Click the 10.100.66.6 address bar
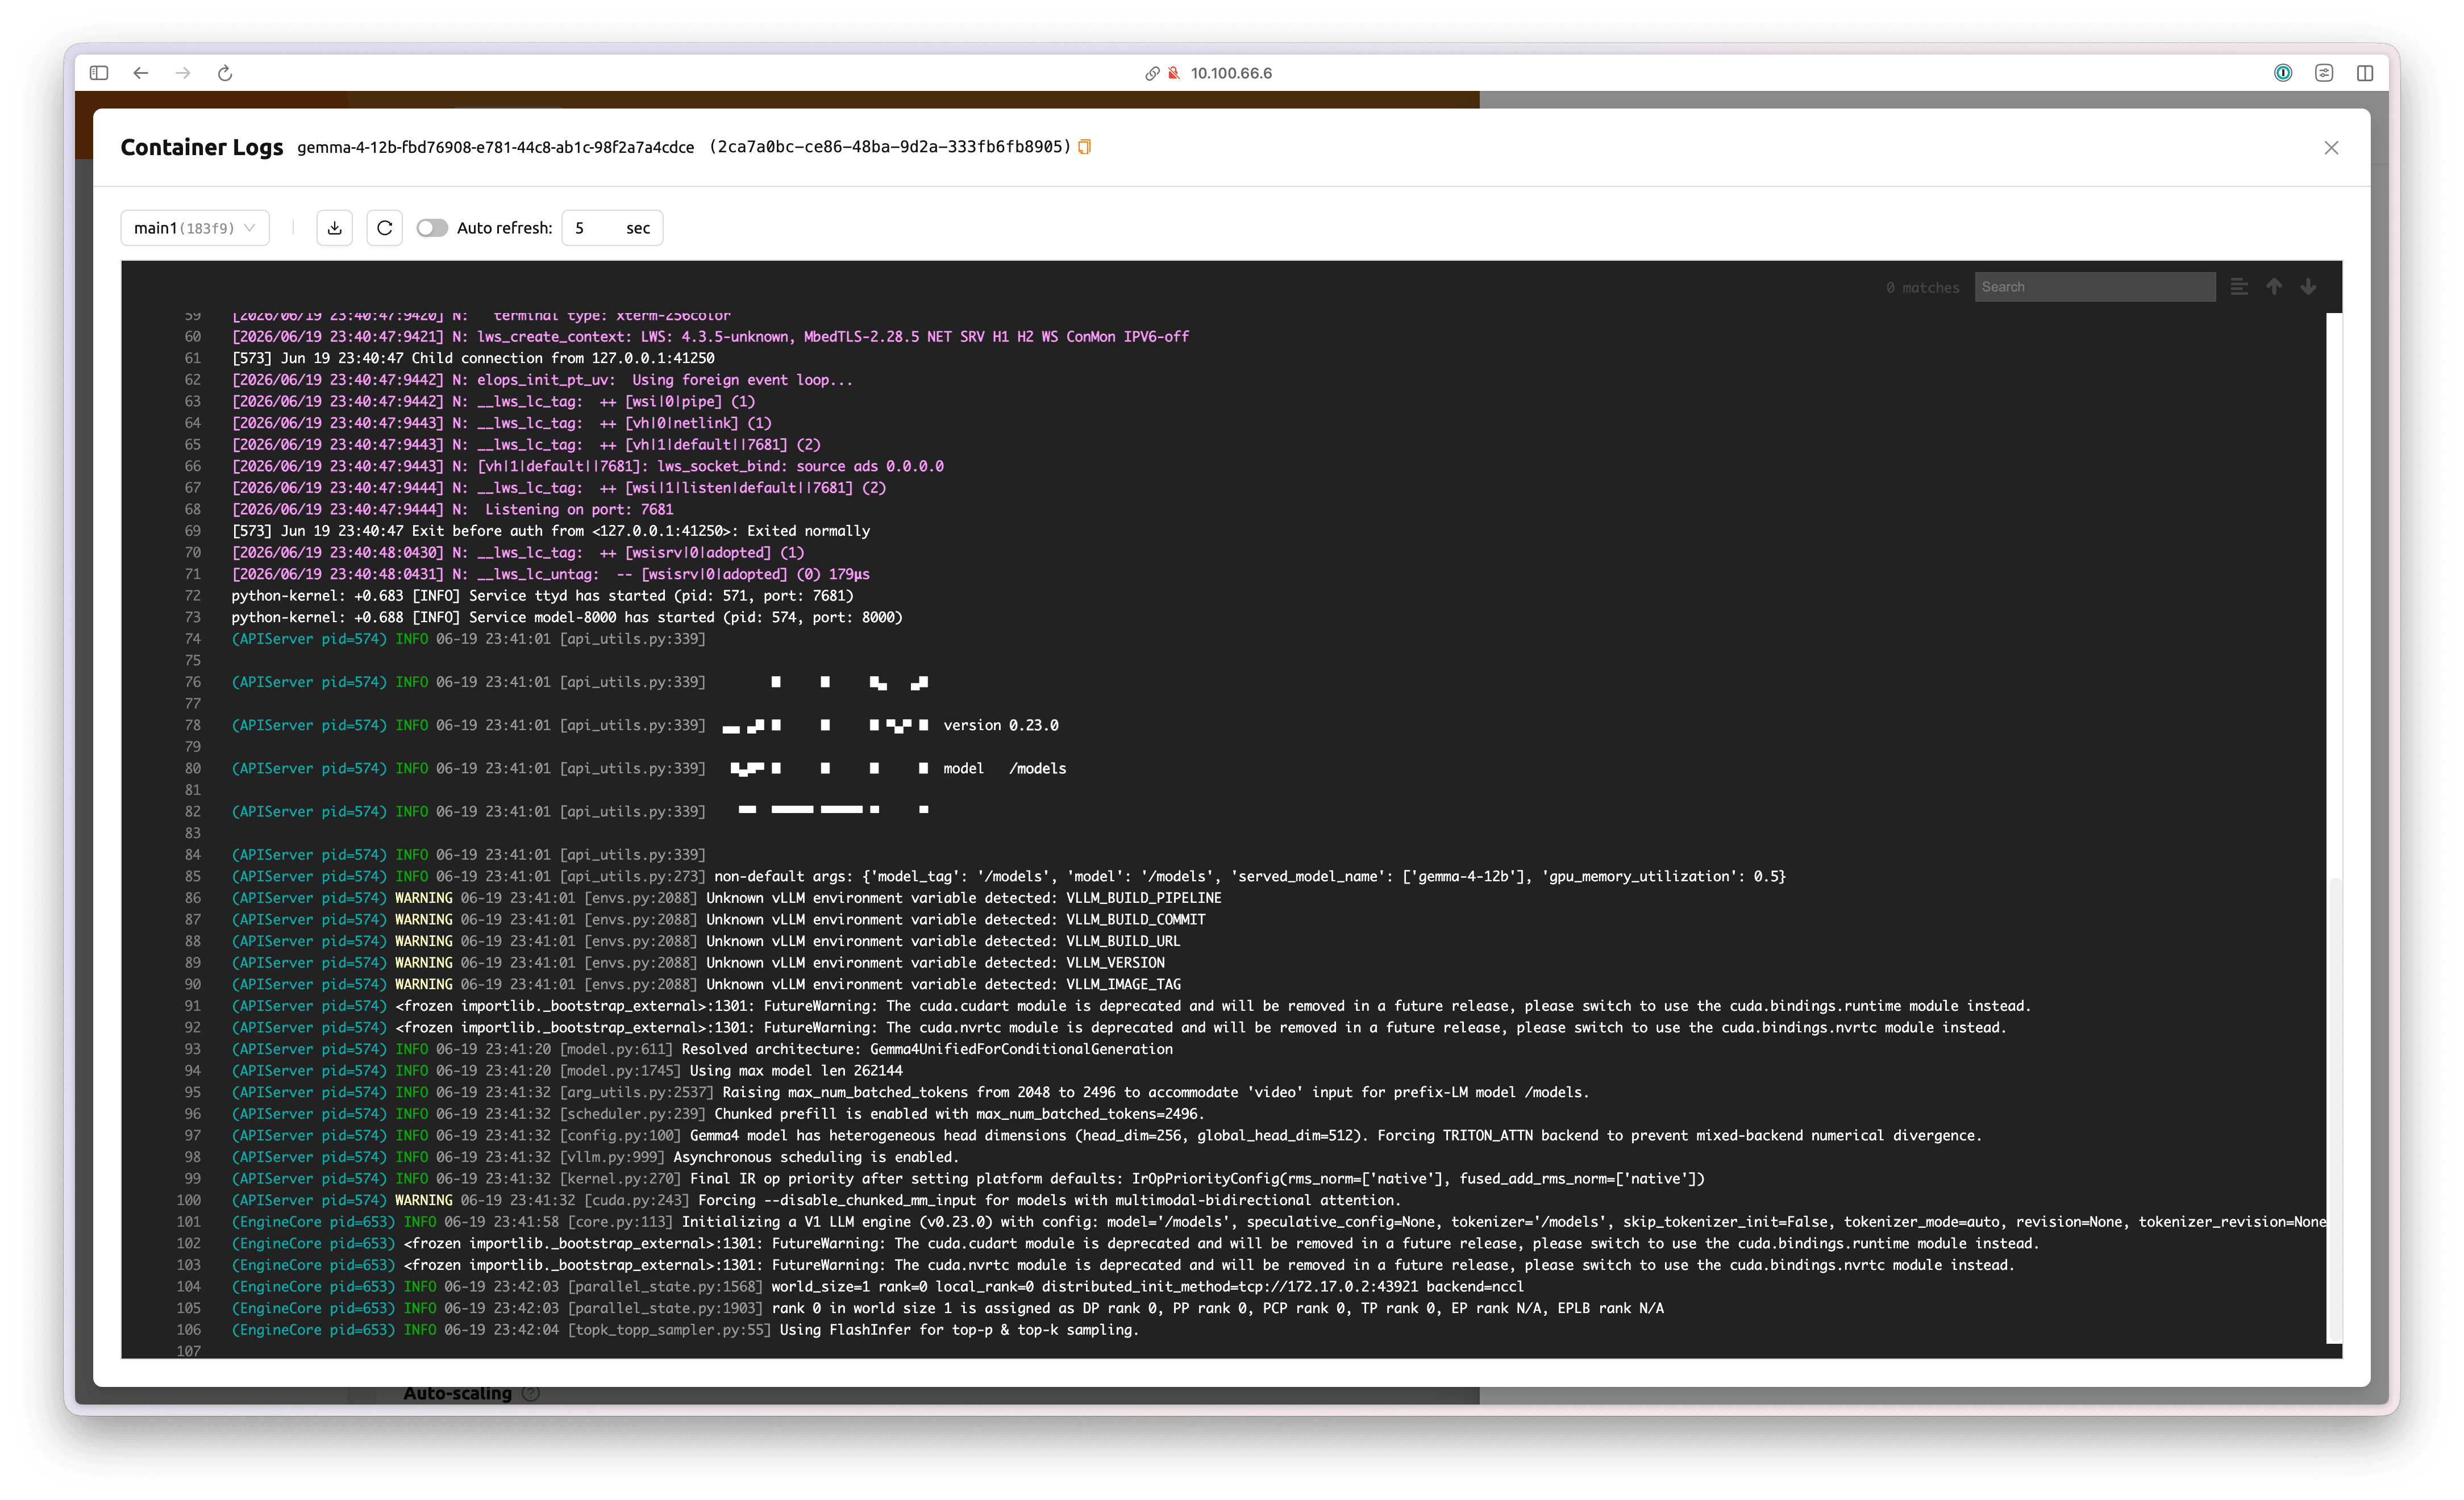 1231,73
